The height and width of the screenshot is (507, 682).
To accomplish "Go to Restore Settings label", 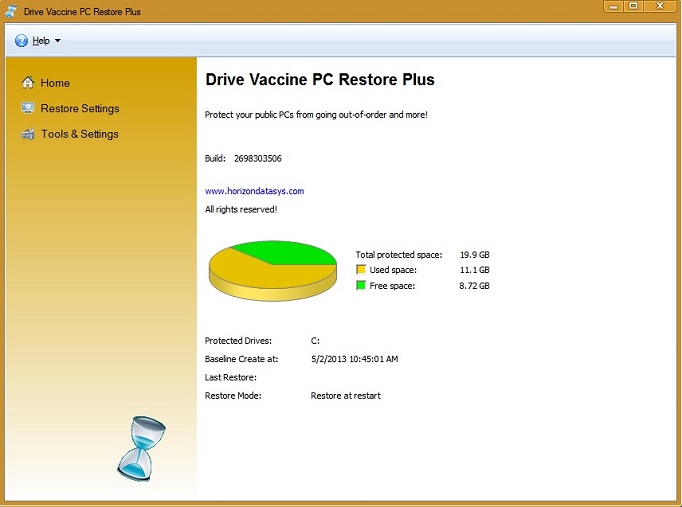I will [x=80, y=108].
